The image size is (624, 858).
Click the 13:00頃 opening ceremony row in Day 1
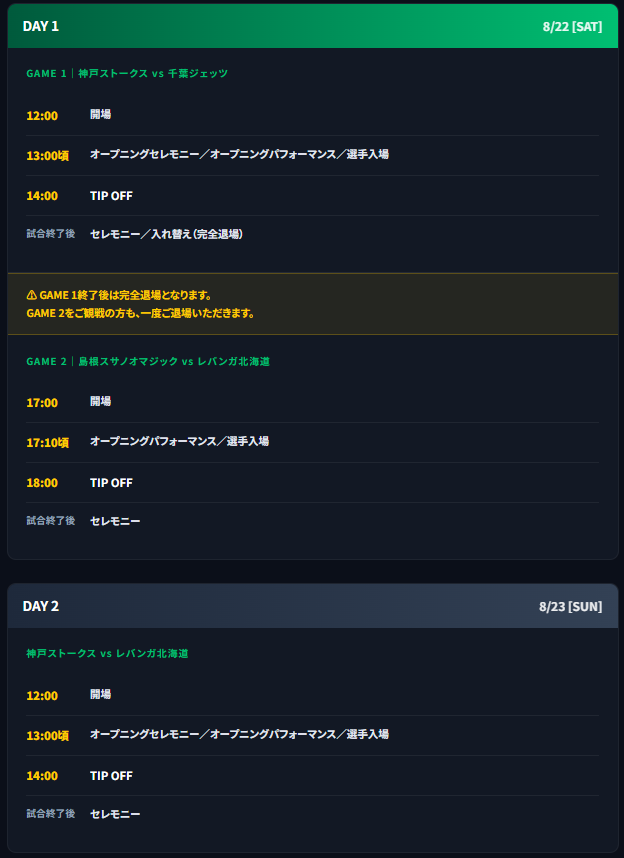(313, 155)
